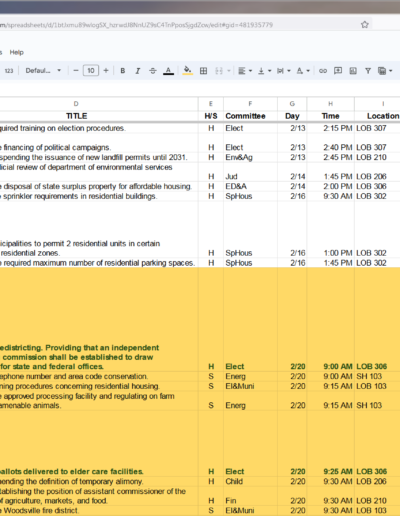This screenshot has height=516, width=400.
Task: Open the horizontal align dropdown
Action: coord(245,71)
